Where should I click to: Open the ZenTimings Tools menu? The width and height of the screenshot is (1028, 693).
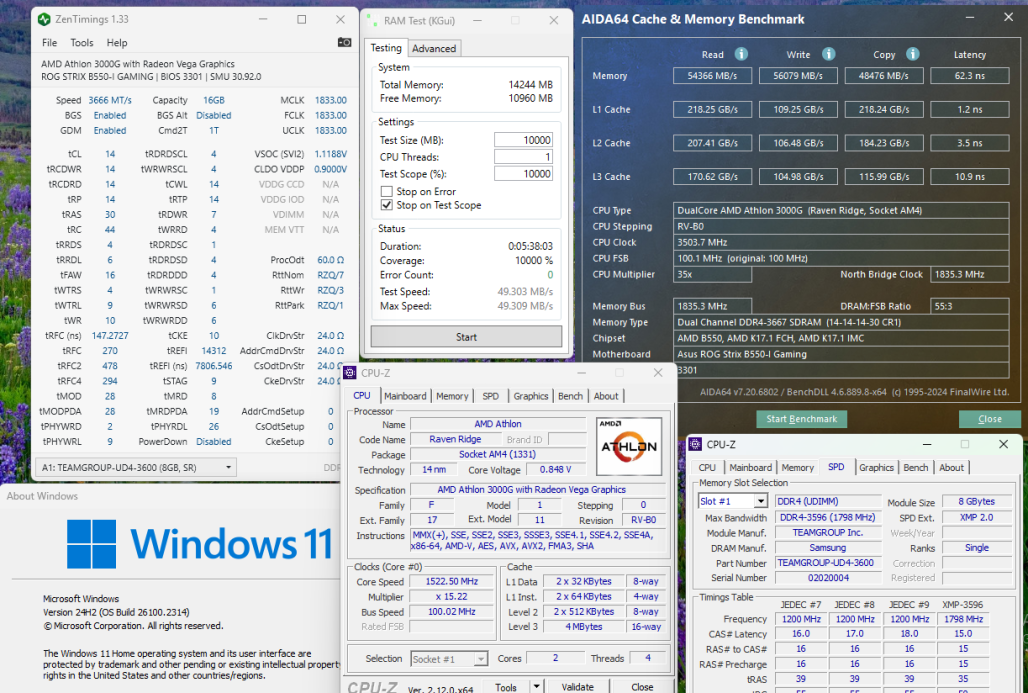(x=82, y=43)
